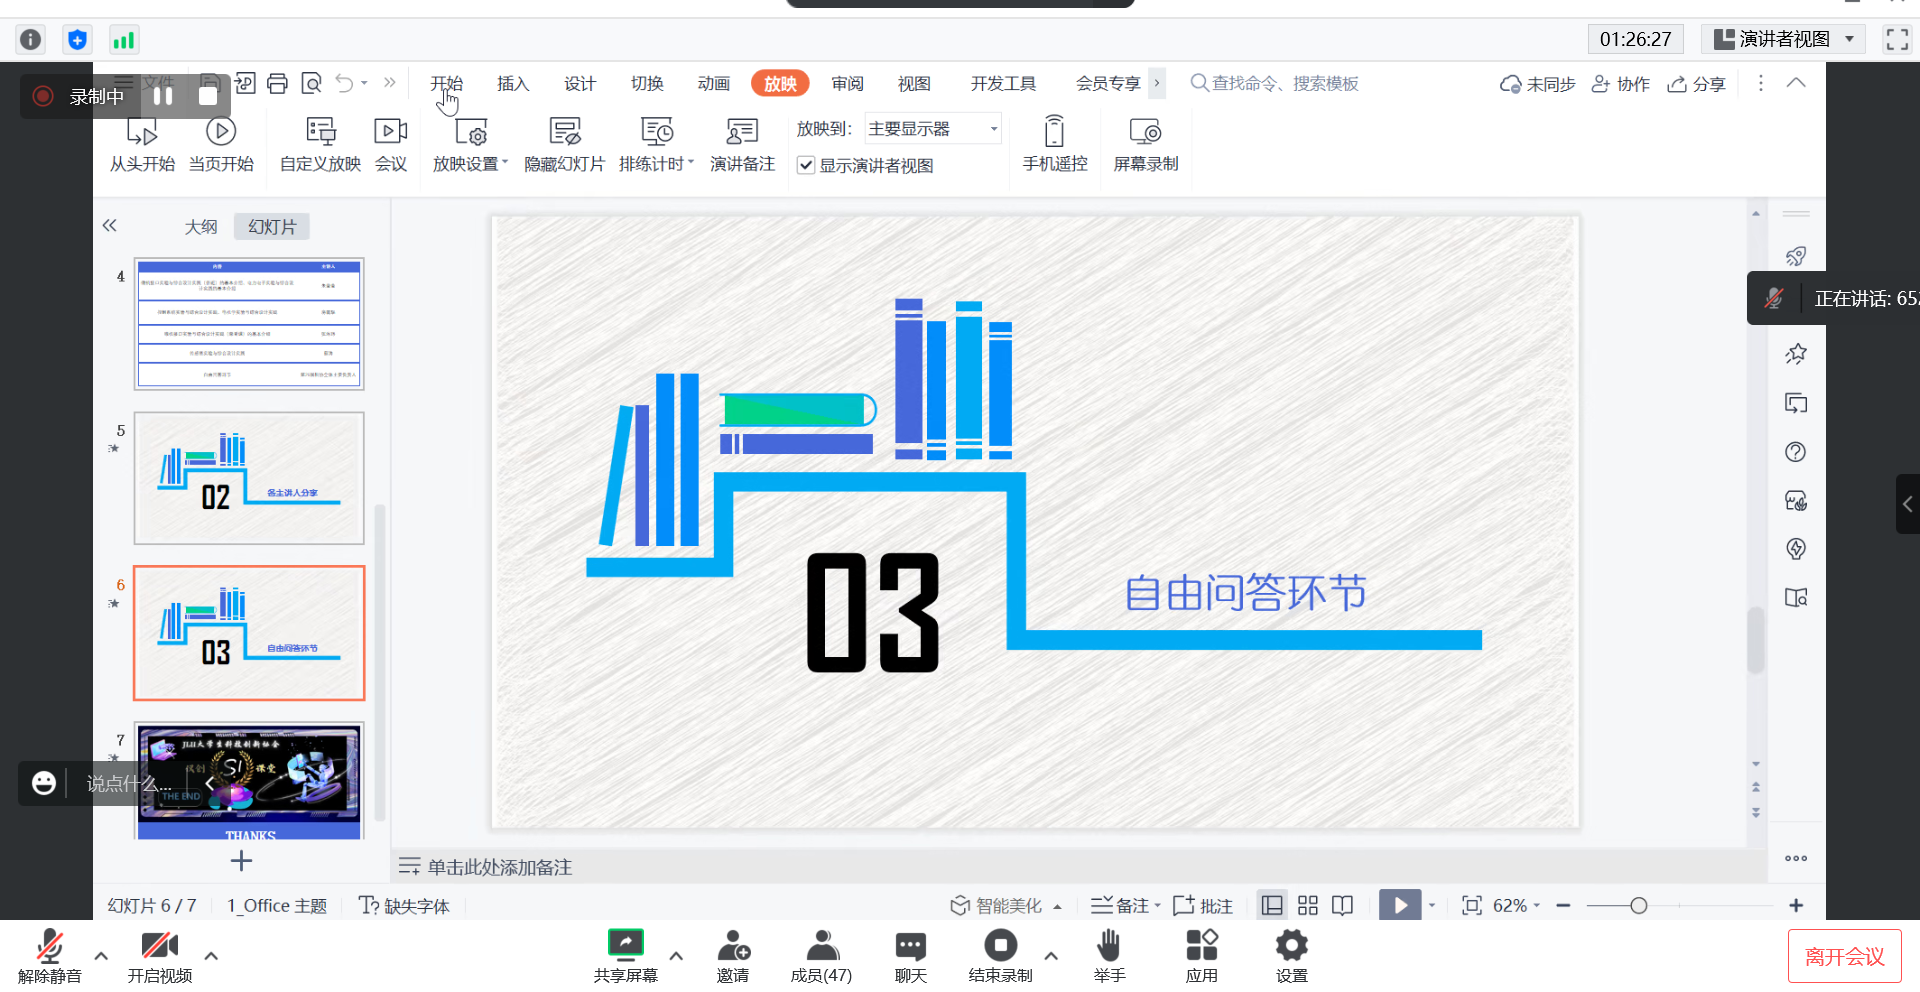Image resolution: width=1920 pixels, height=992 pixels.
Task: Click the 离开会议 leave meeting button
Action: coord(1844,957)
